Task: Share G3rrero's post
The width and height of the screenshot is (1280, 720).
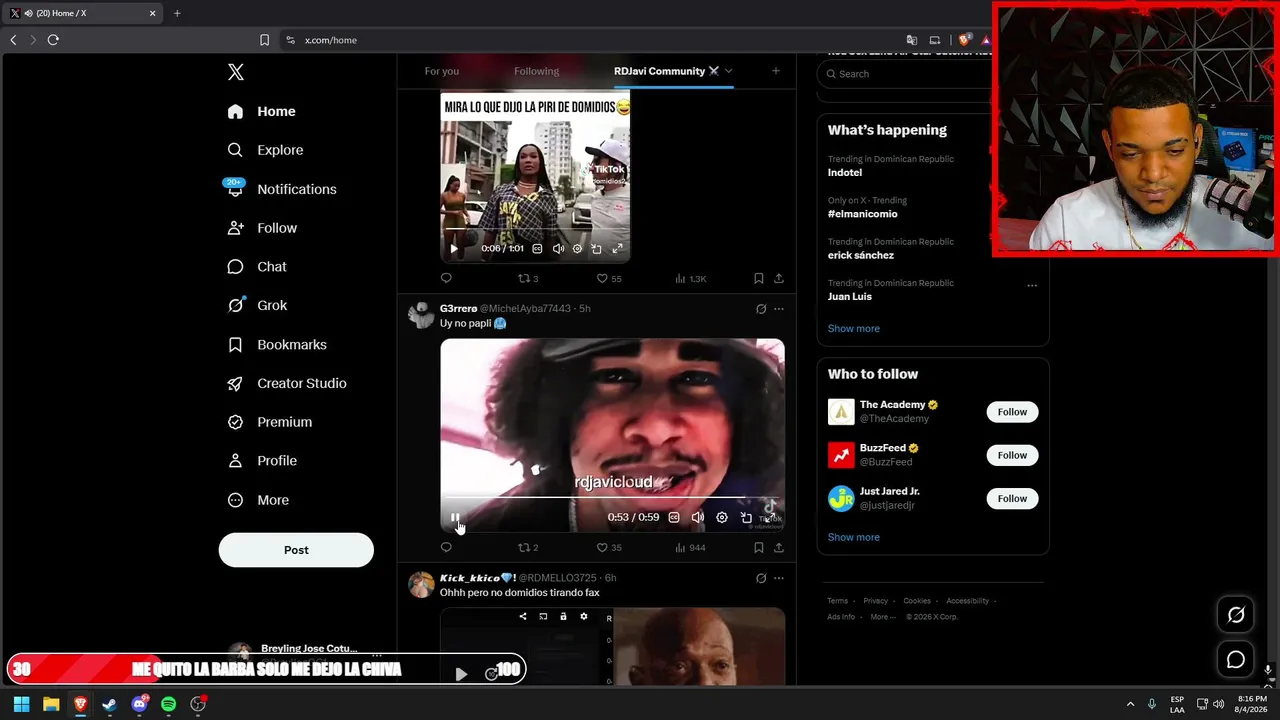Action: click(x=779, y=548)
